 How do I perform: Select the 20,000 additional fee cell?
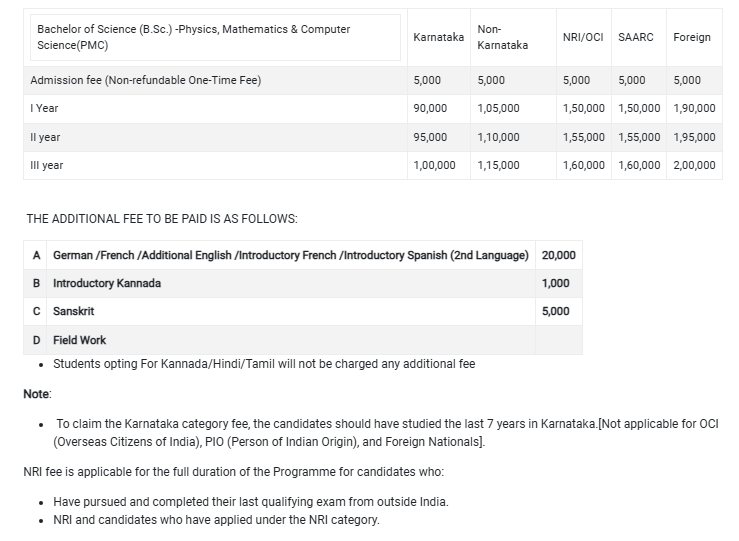tap(558, 255)
